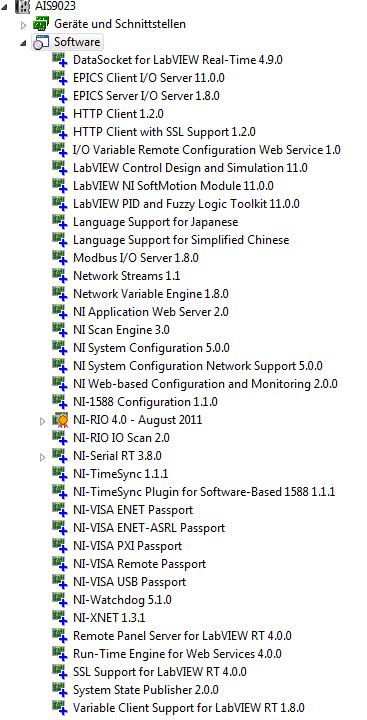This screenshot has width=367, height=720.
Task: Expand NI-RIO 4.0 - August 2011
Action: tap(42, 421)
